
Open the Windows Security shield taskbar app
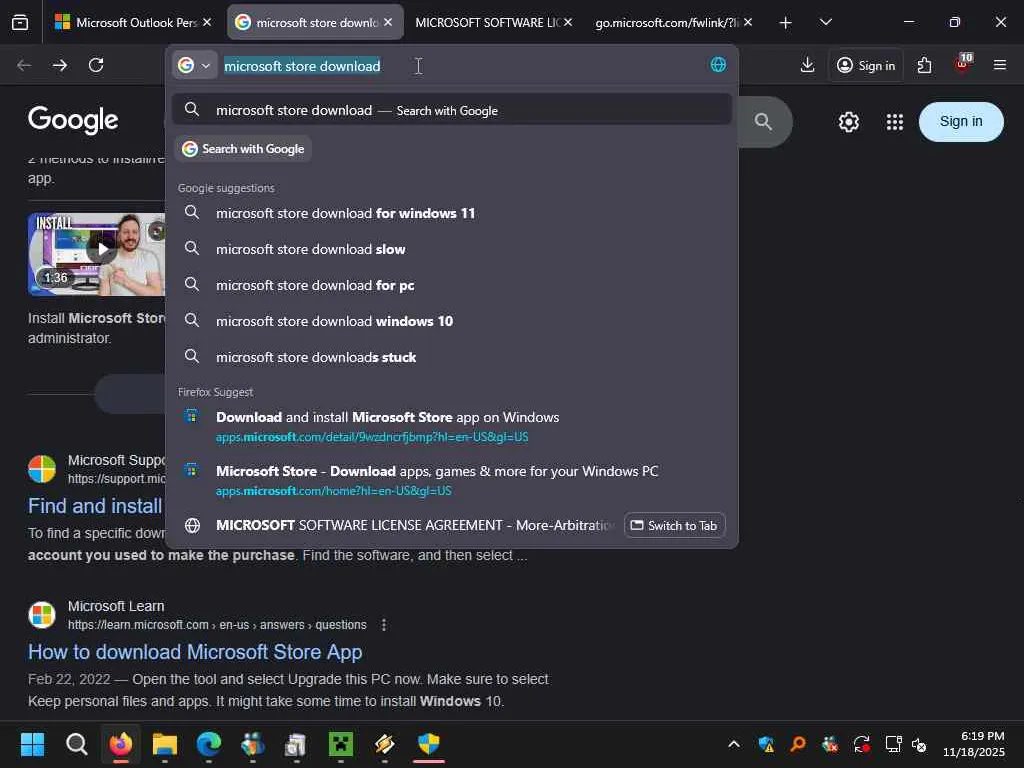pos(429,744)
